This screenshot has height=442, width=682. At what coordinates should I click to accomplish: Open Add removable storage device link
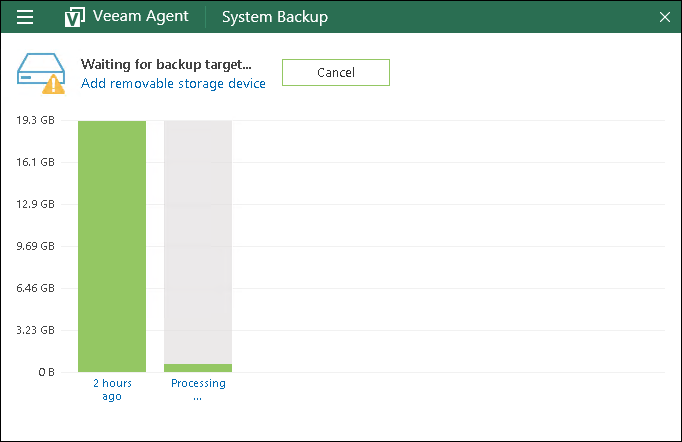tap(173, 84)
